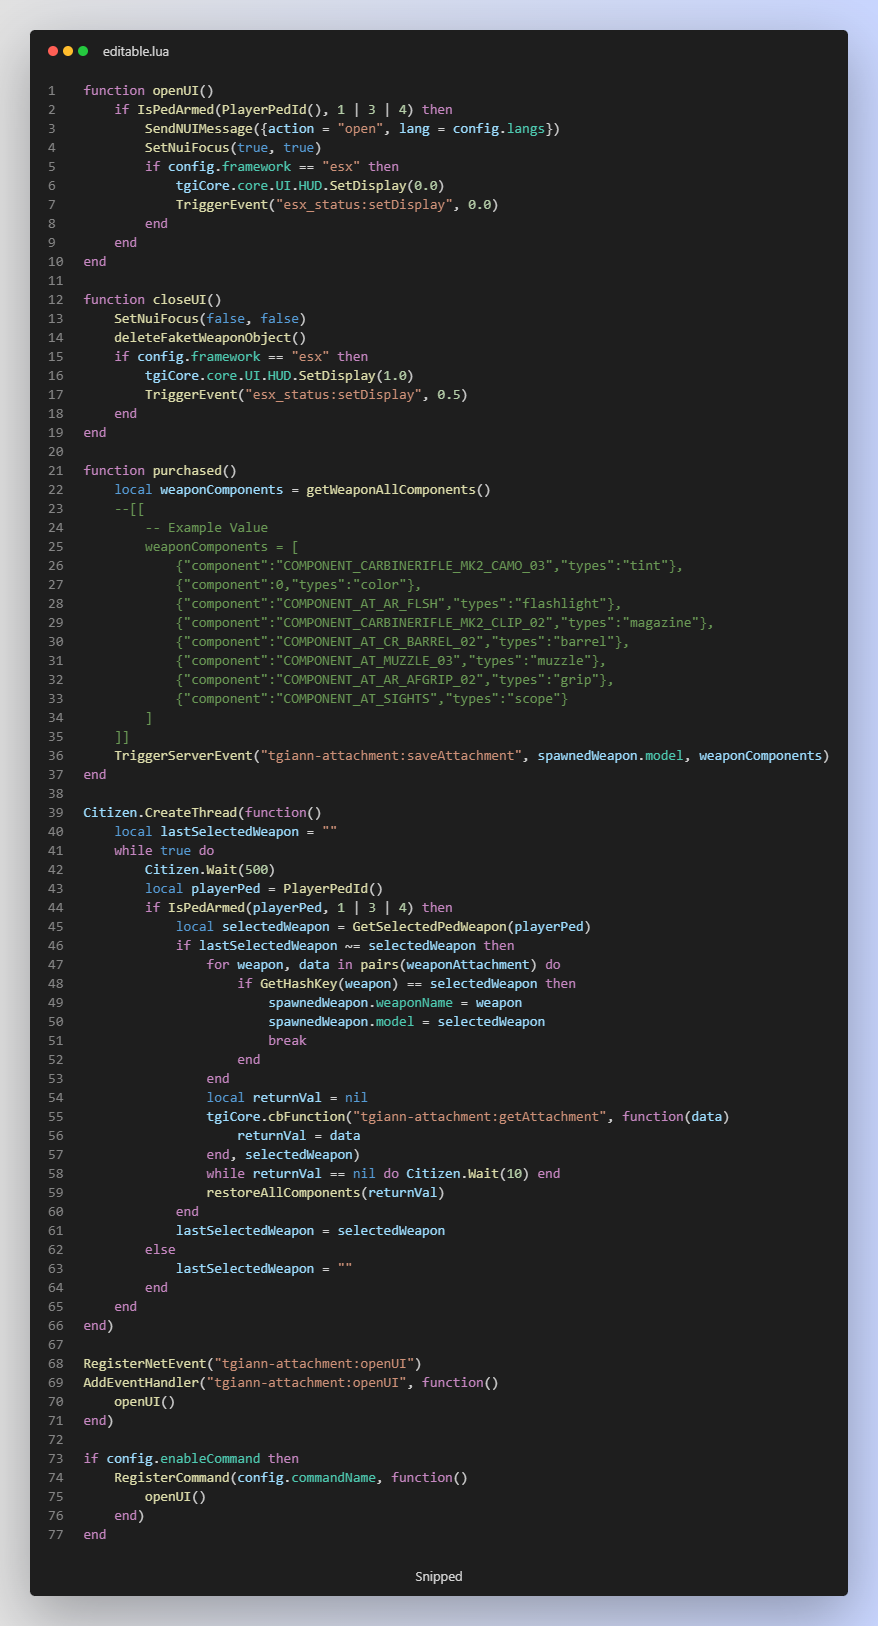Click 'tgiCore.core.UI.HUD.SetDisplay(1.0)' line

pyautogui.click(x=279, y=376)
